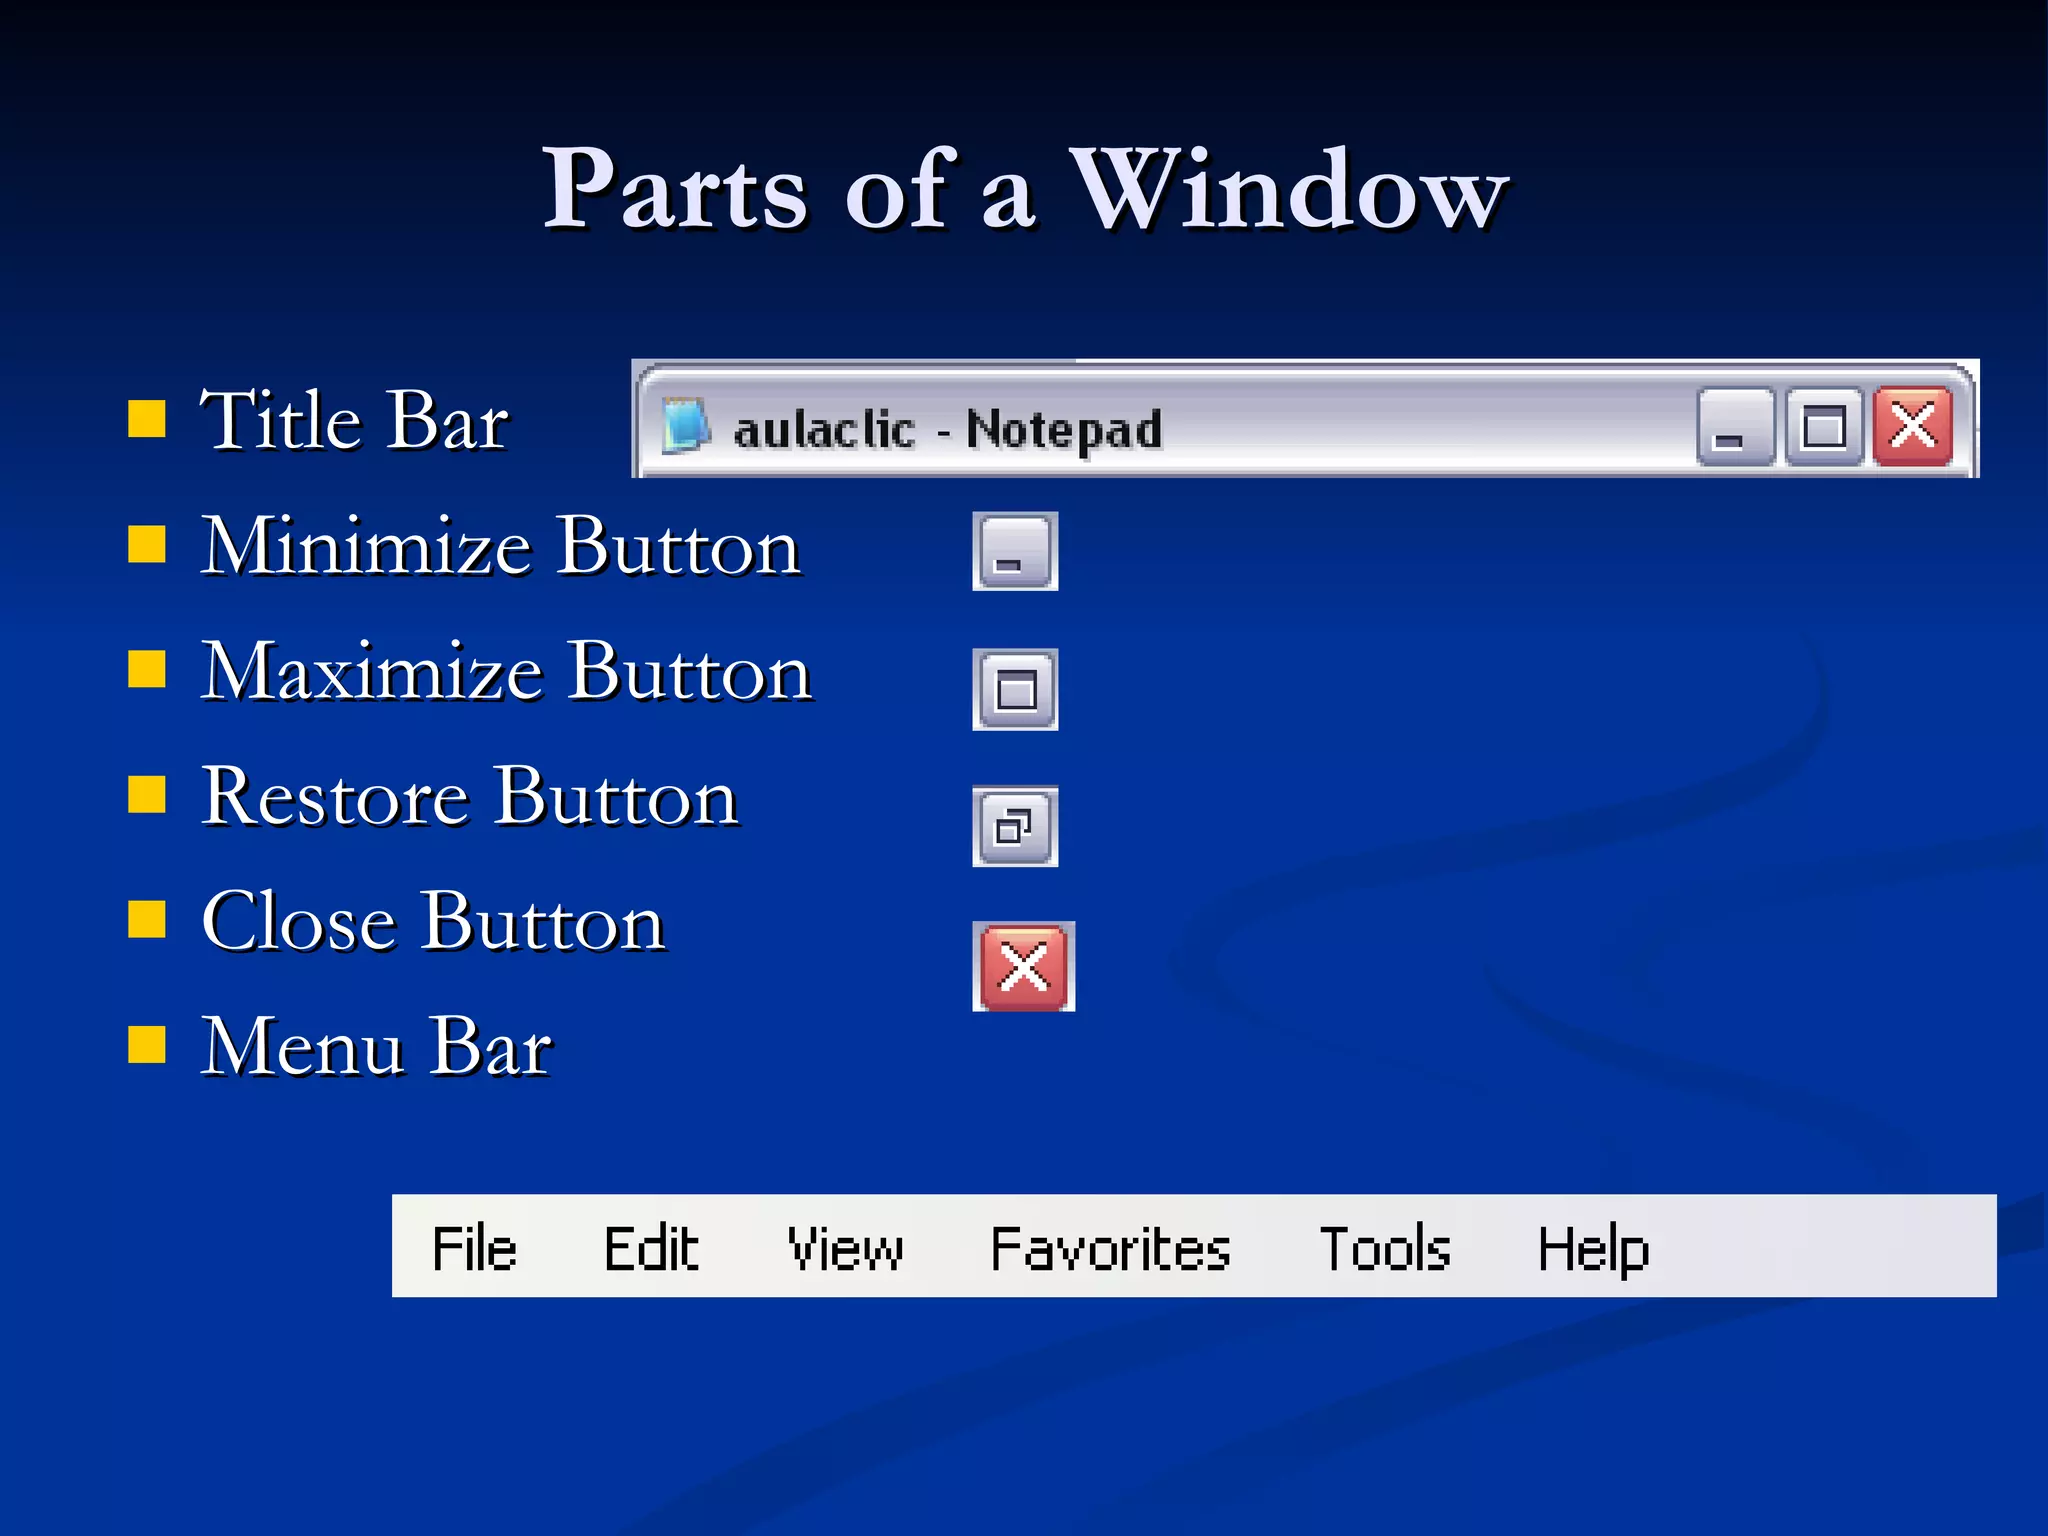2048x1536 pixels.
Task: Open the Favorites menu
Action: (x=1110, y=1248)
